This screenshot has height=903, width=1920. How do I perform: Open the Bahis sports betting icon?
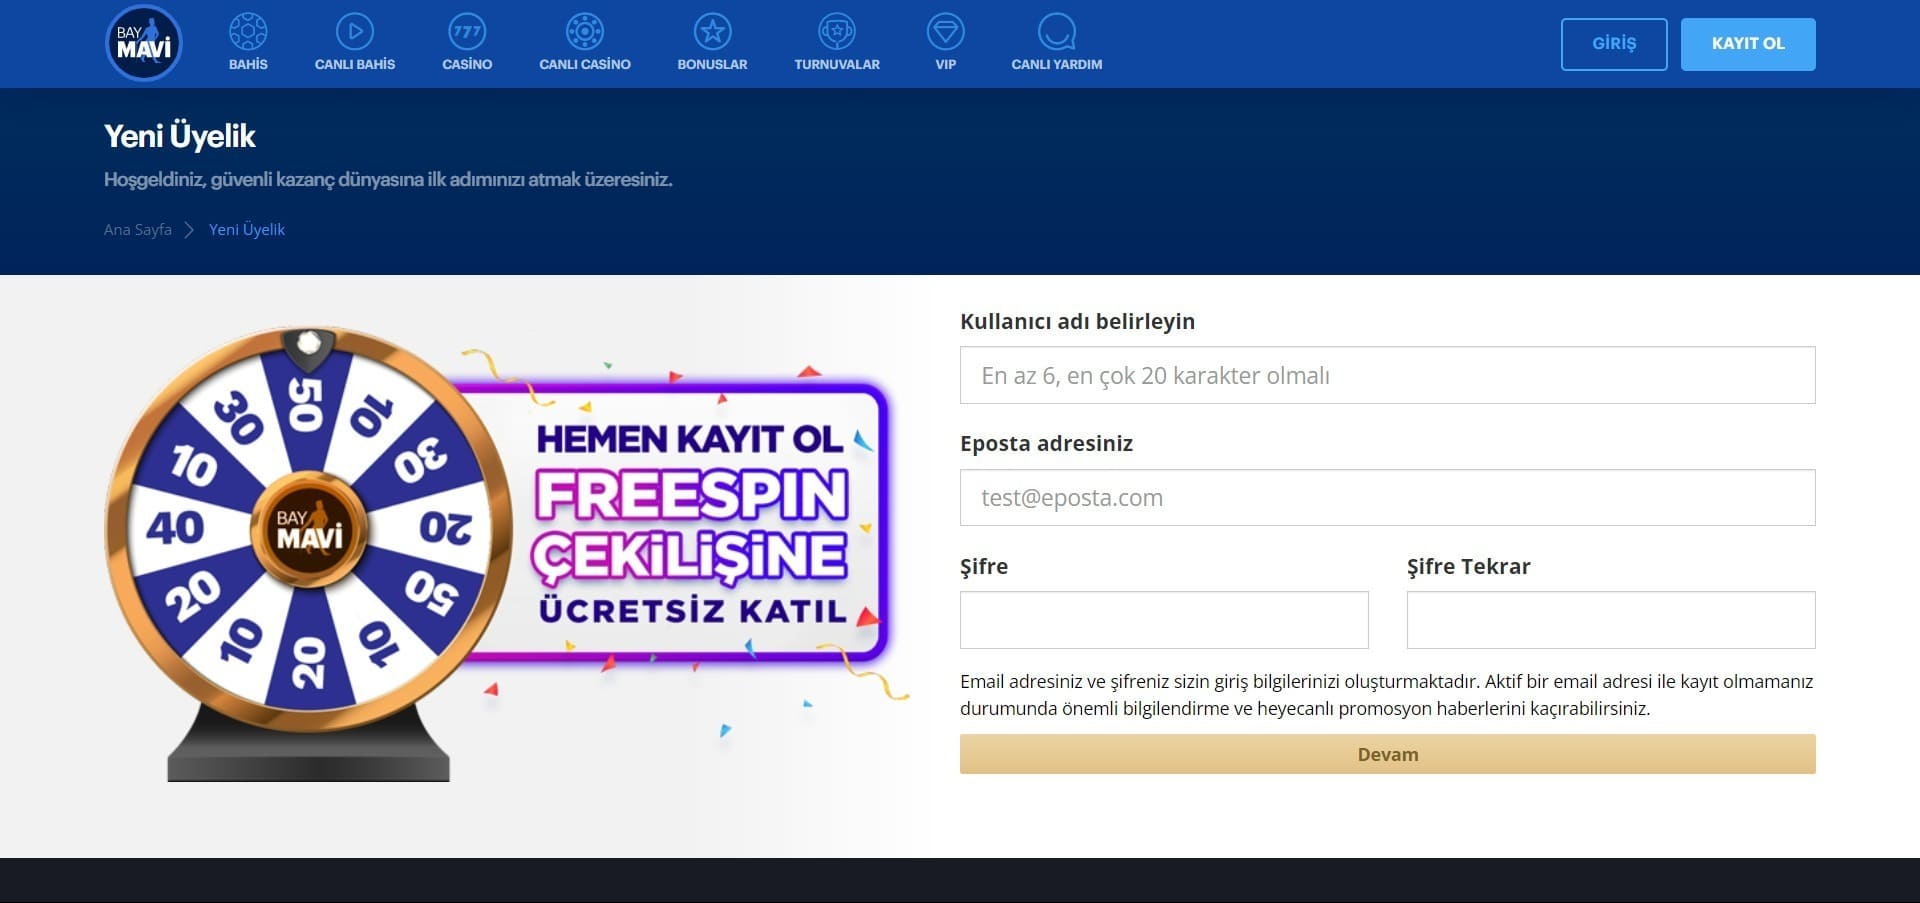[248, 32]
